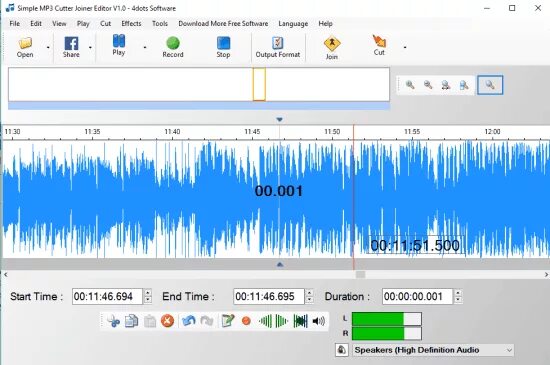Open the Help menu
This screenshot has width=550, height=365.
(x=326, y=23)
